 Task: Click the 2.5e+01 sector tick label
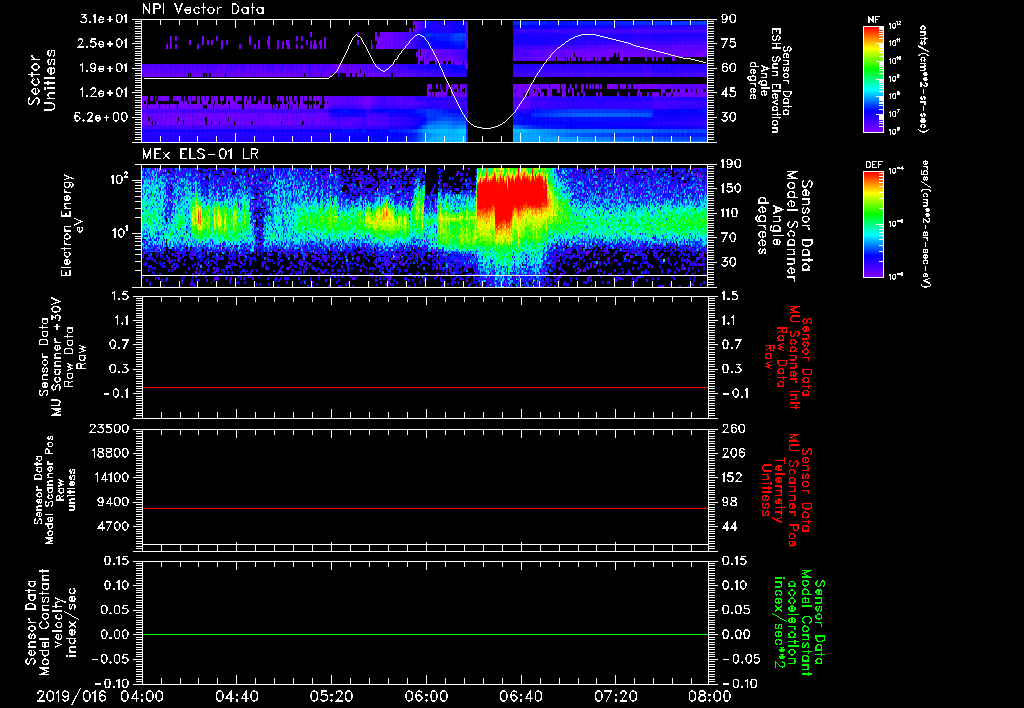(x=103, y=43)
